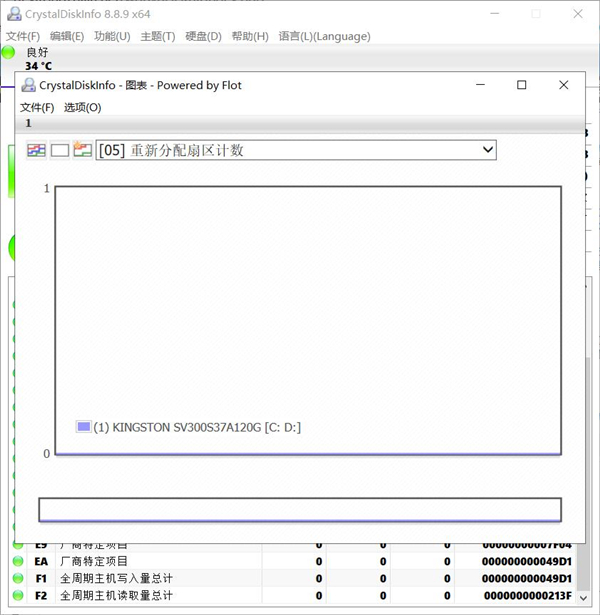Click the empty white box icon

[x=60, y=150]
